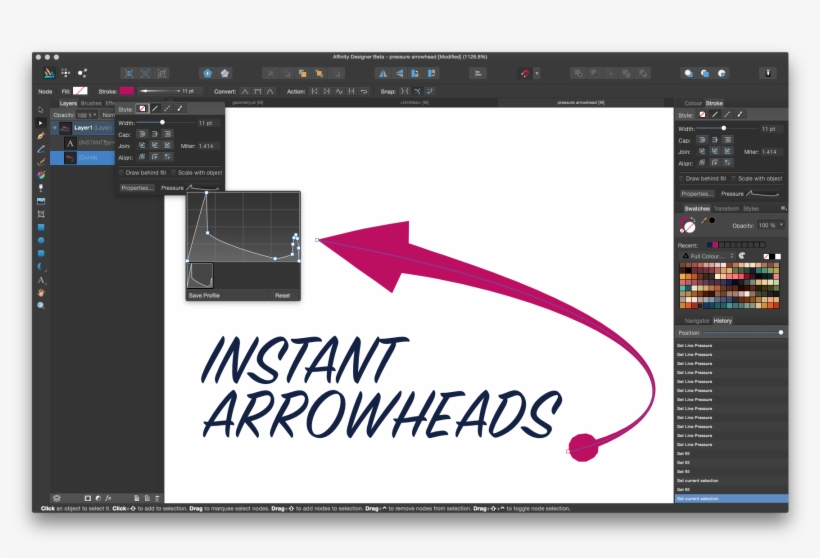This screenshot has height=558, width=820.
Task: Click the Flip Vertical toolbar icon
Action: pos(399,73)
